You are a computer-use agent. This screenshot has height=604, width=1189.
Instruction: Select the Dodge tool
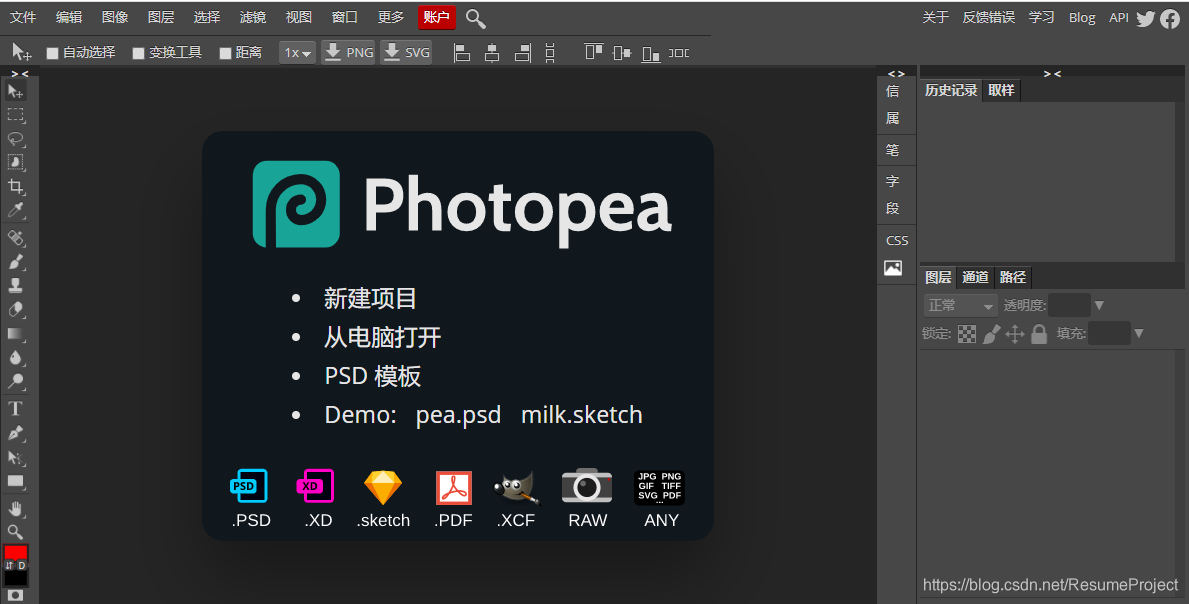tap(15, 381)
